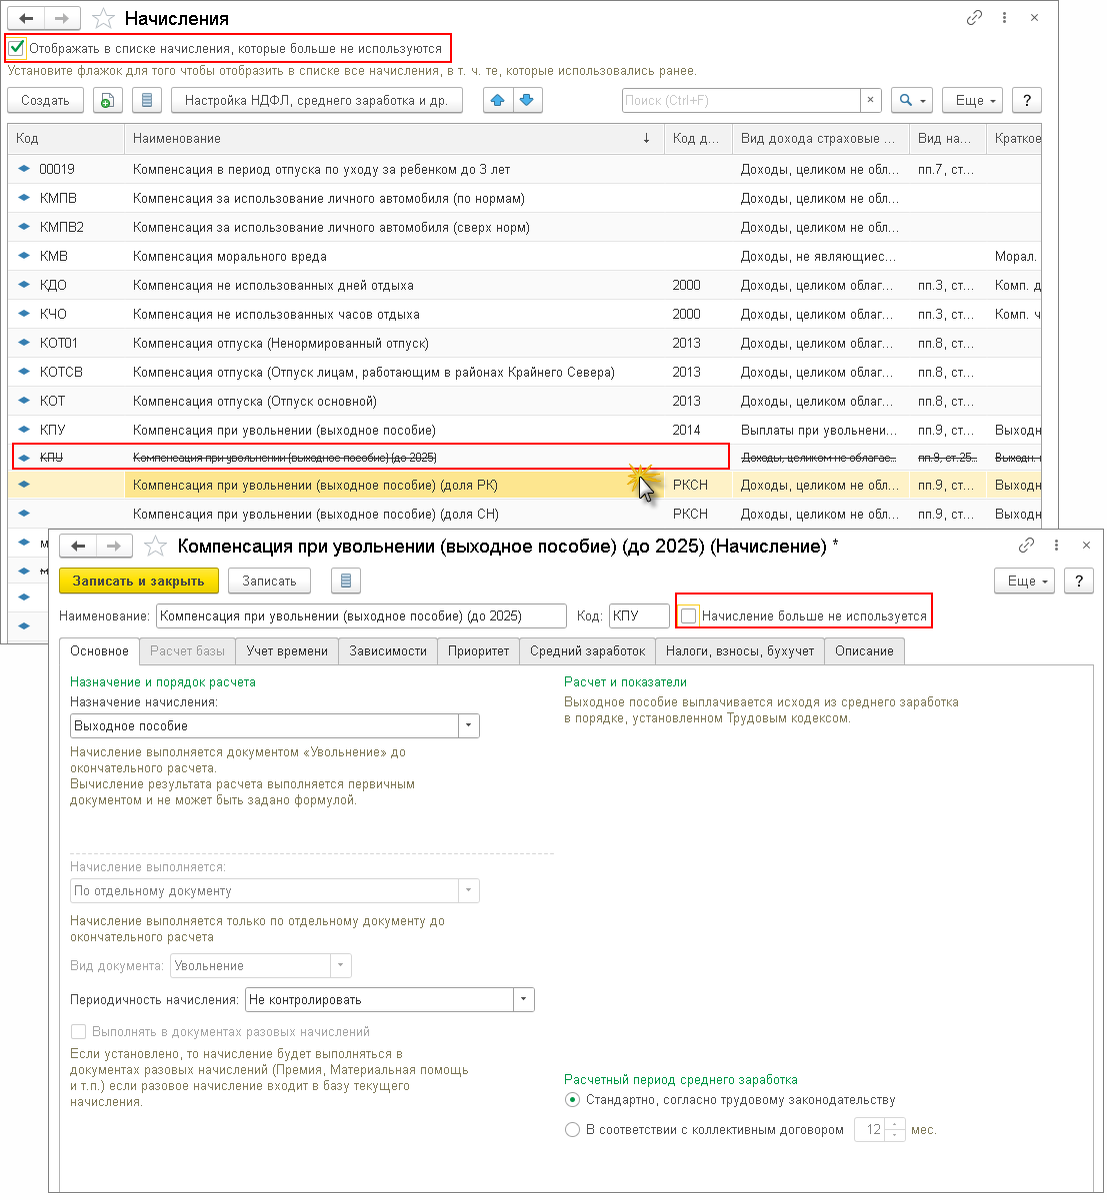This screenshot has height=1200, width=1107.
Task: Go forward arrow in accrual form
Action: pos(113,546)
